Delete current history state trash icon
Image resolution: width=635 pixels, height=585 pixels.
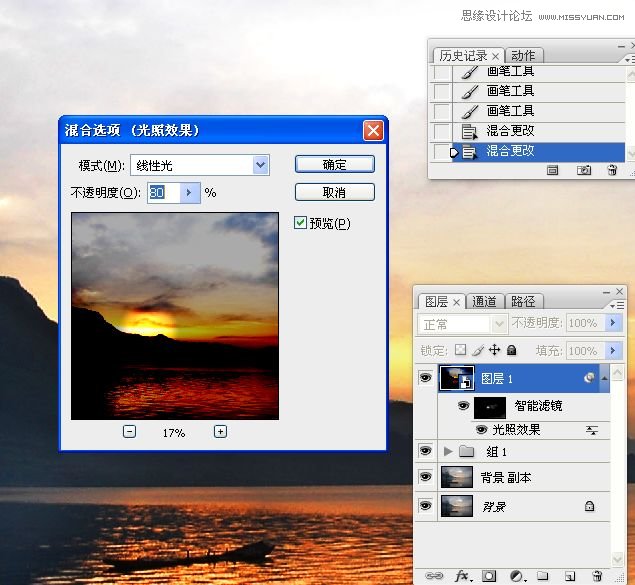pyautogui.click(x=612, y=170)
